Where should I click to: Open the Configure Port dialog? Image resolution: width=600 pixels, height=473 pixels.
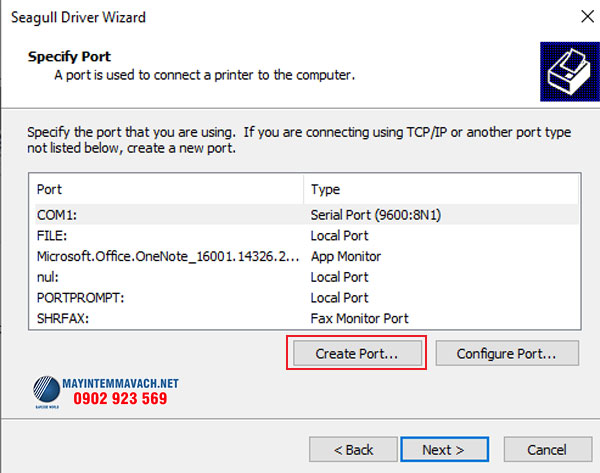(517, 353)
